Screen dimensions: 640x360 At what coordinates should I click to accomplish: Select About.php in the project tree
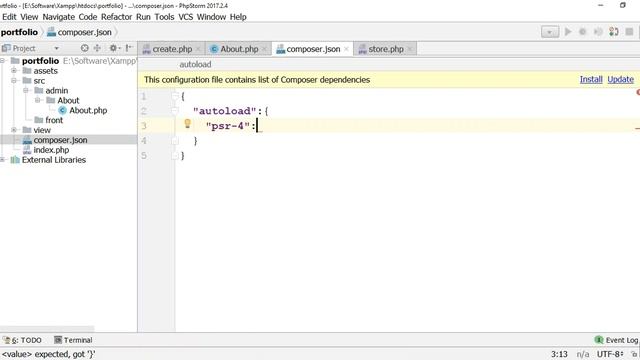[x=82, y=110]
